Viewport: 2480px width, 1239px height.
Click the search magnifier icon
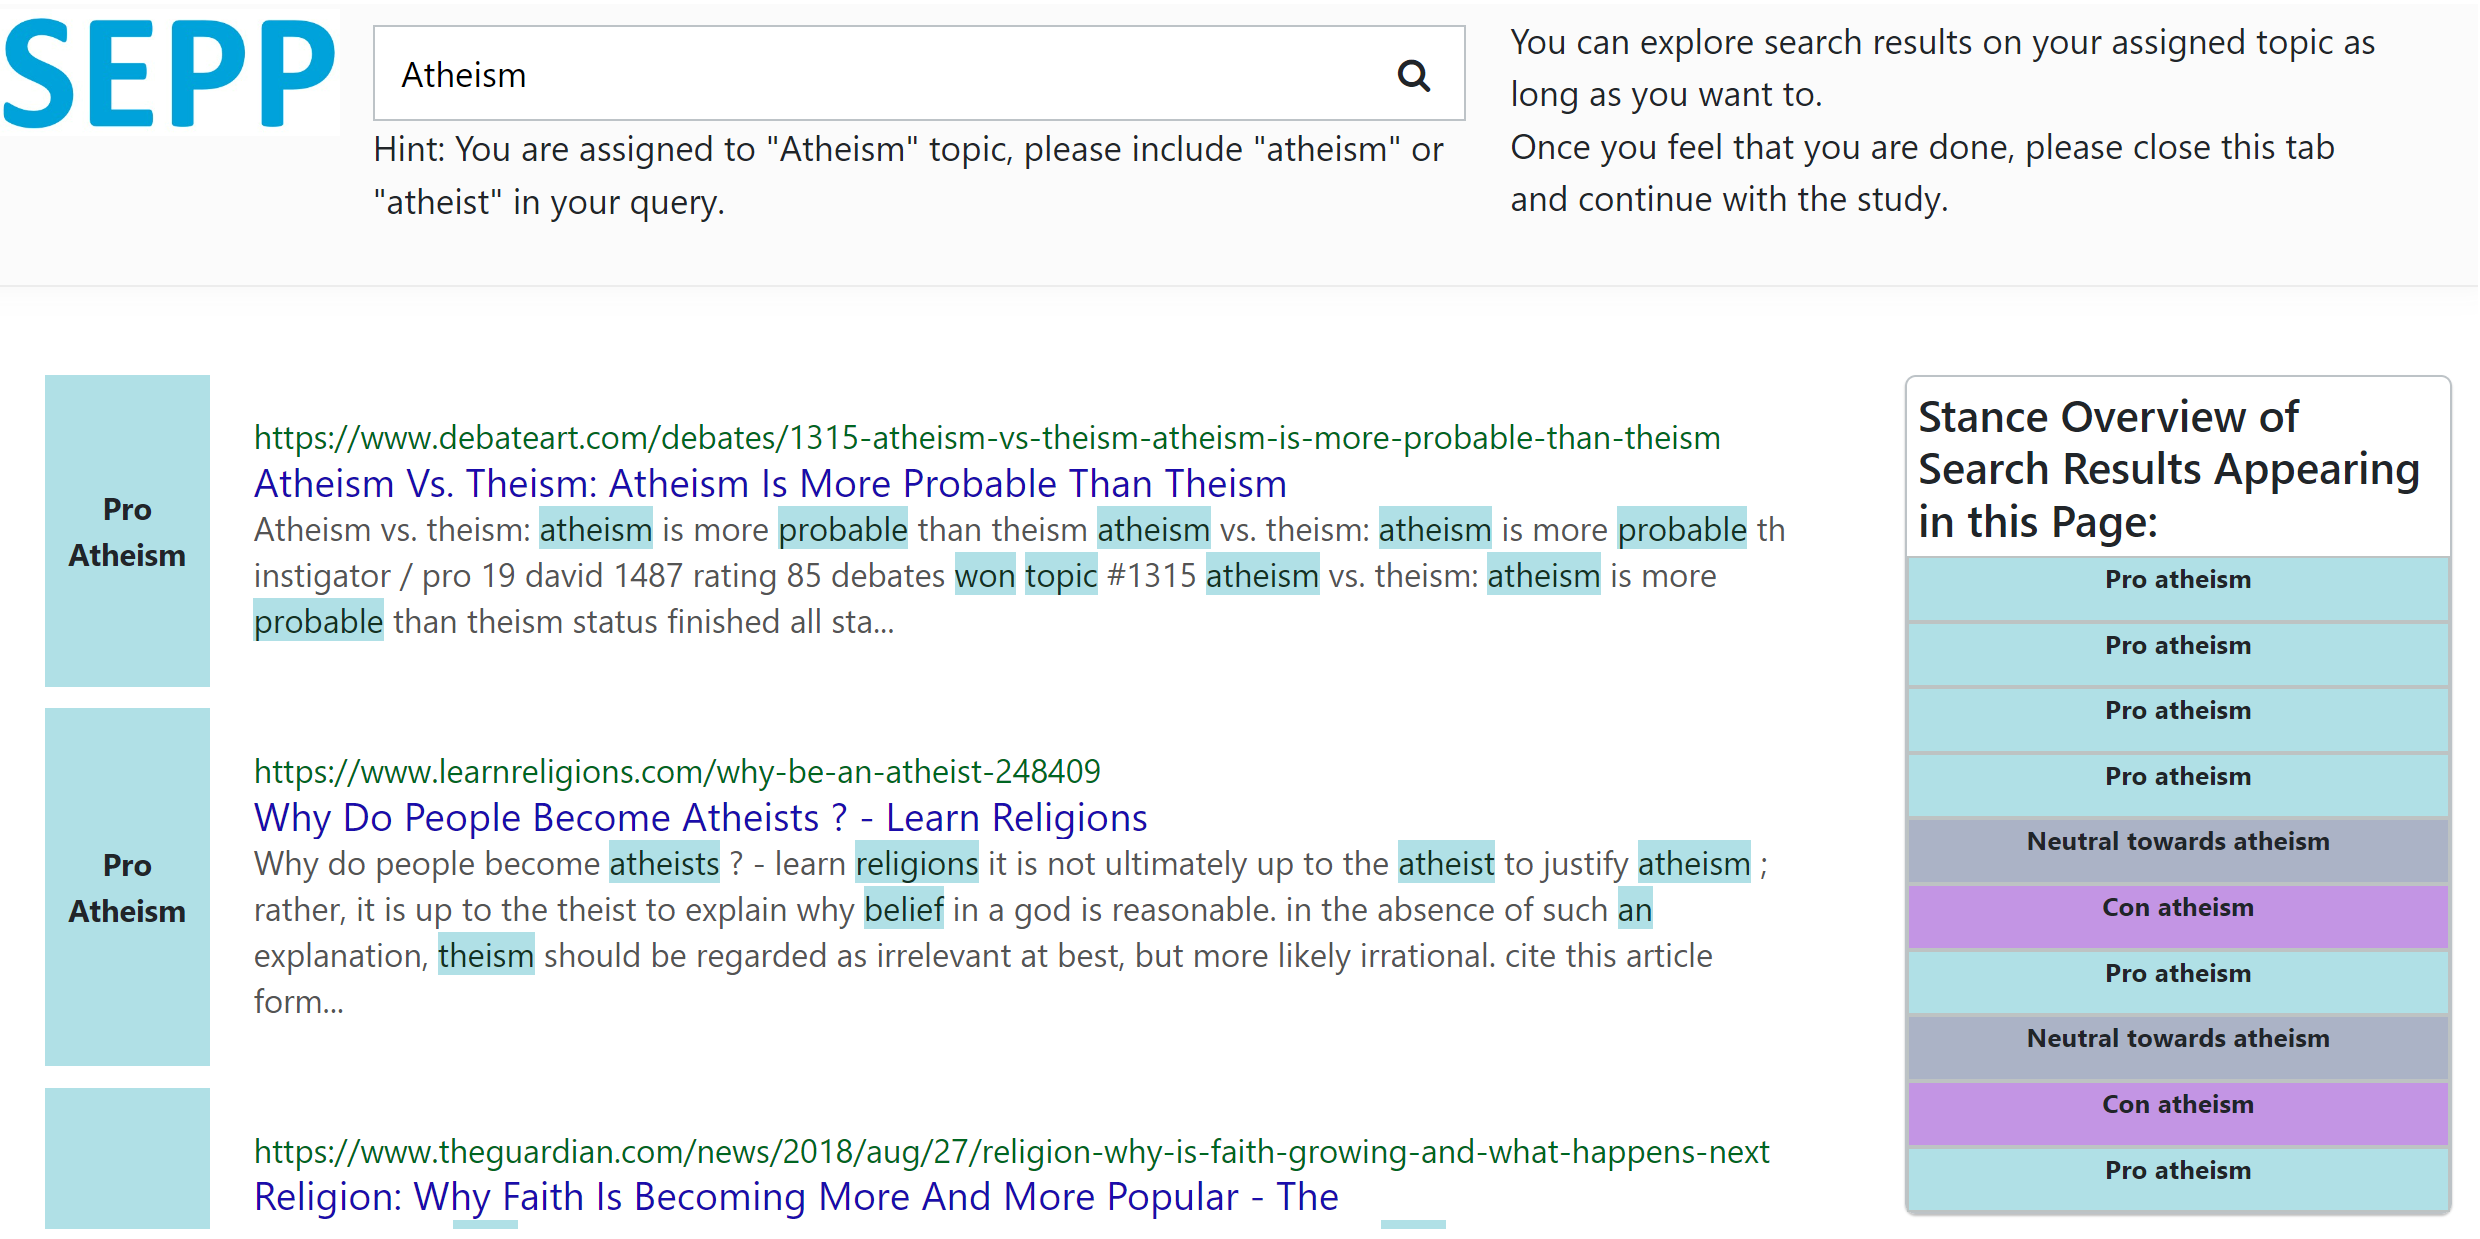pyautogui.click(x=1413, y=75)
